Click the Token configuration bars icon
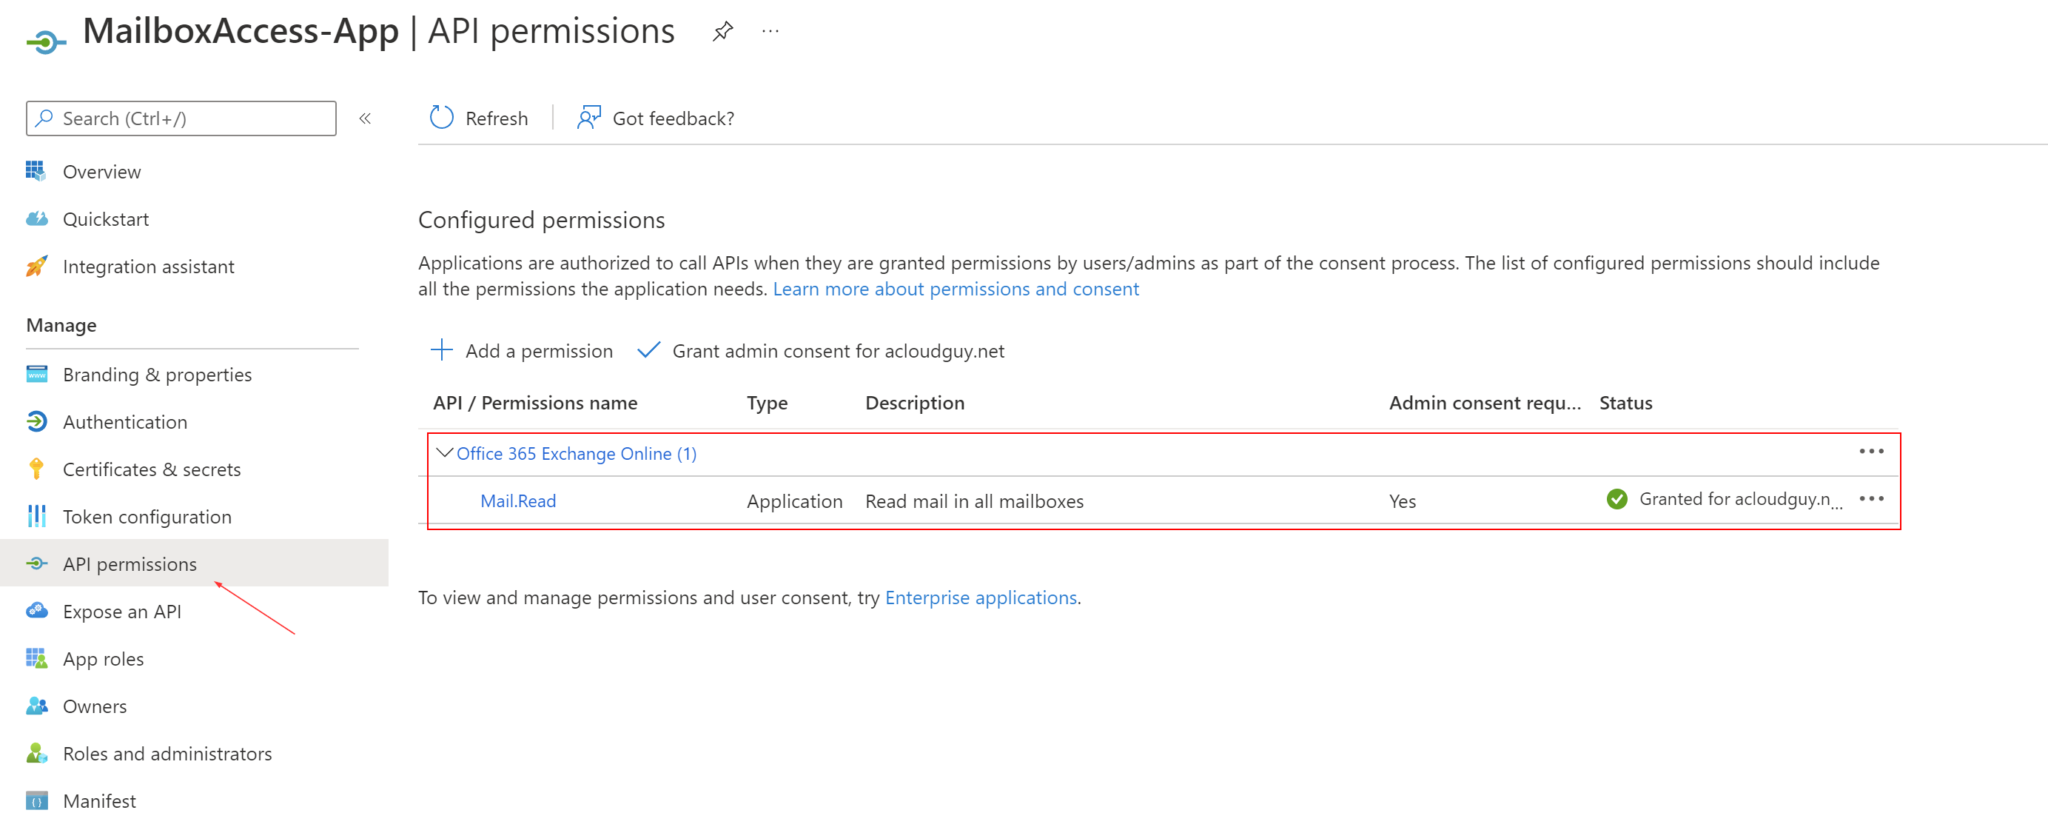Image resolution: width=2048 pixels, height=830 pixels. coord(37,516)
